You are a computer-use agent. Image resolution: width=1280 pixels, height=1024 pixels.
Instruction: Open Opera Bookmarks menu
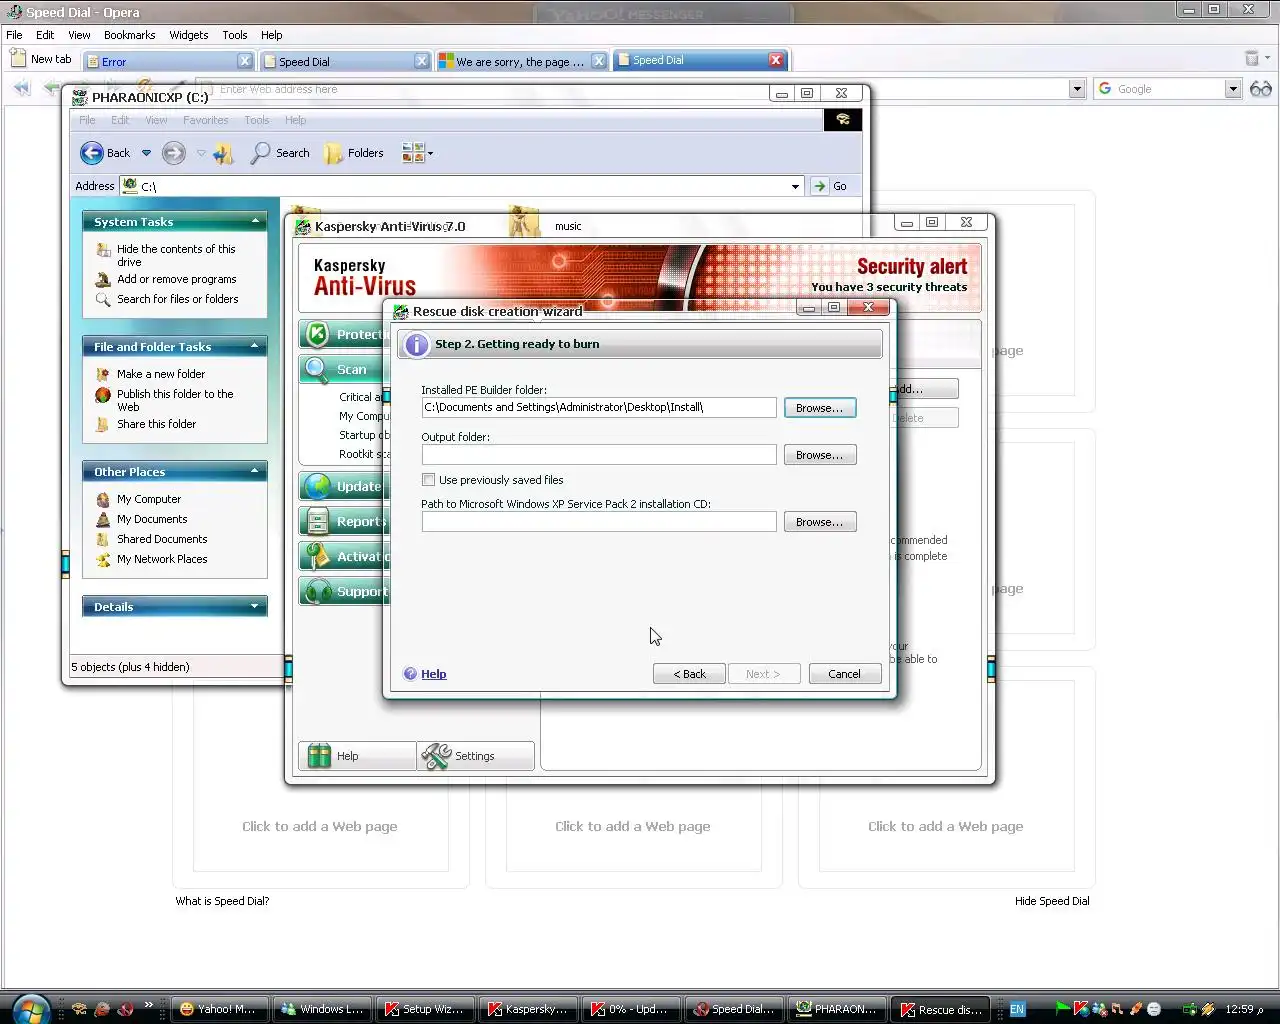(129, 35)
